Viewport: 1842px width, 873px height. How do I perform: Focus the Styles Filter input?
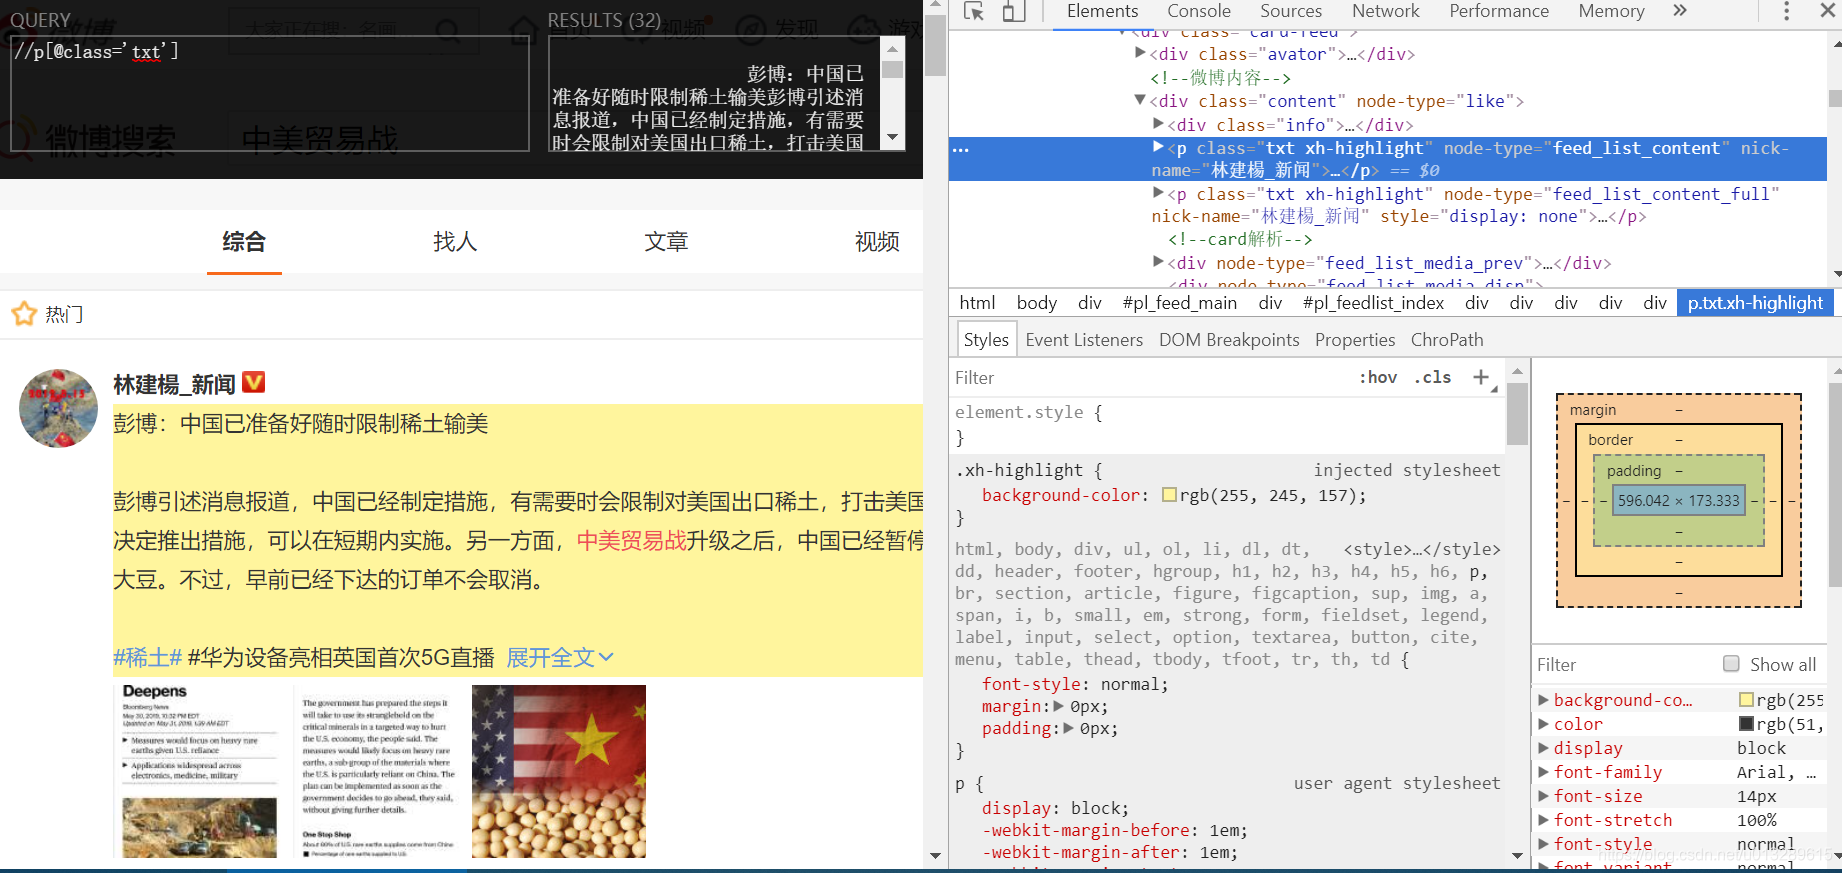1150,378
